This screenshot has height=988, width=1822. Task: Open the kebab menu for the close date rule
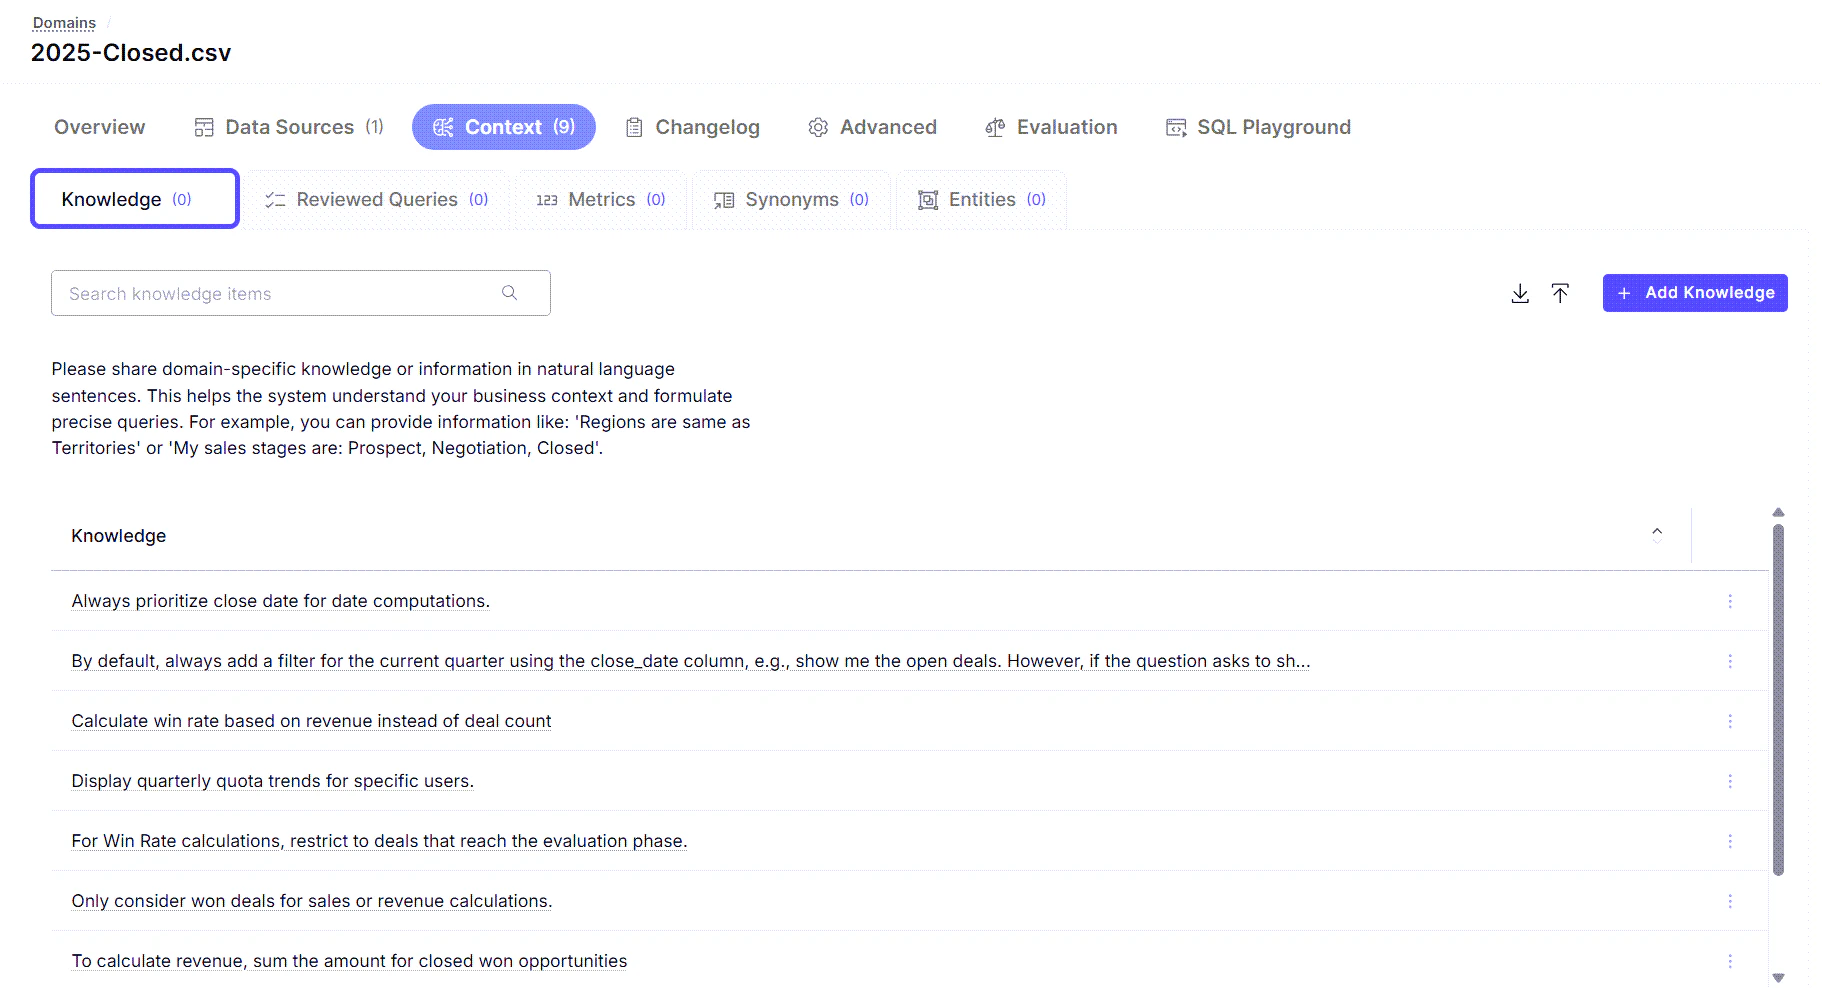click(1731, 601)
